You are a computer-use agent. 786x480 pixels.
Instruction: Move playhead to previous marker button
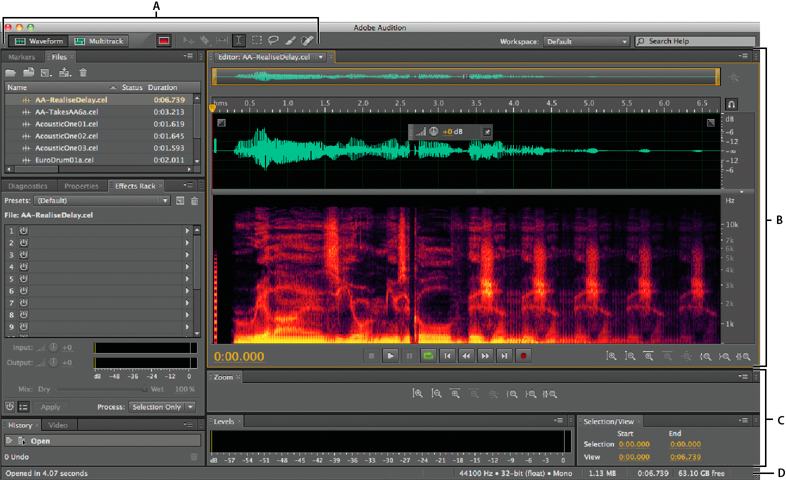[x=447, y=356]
